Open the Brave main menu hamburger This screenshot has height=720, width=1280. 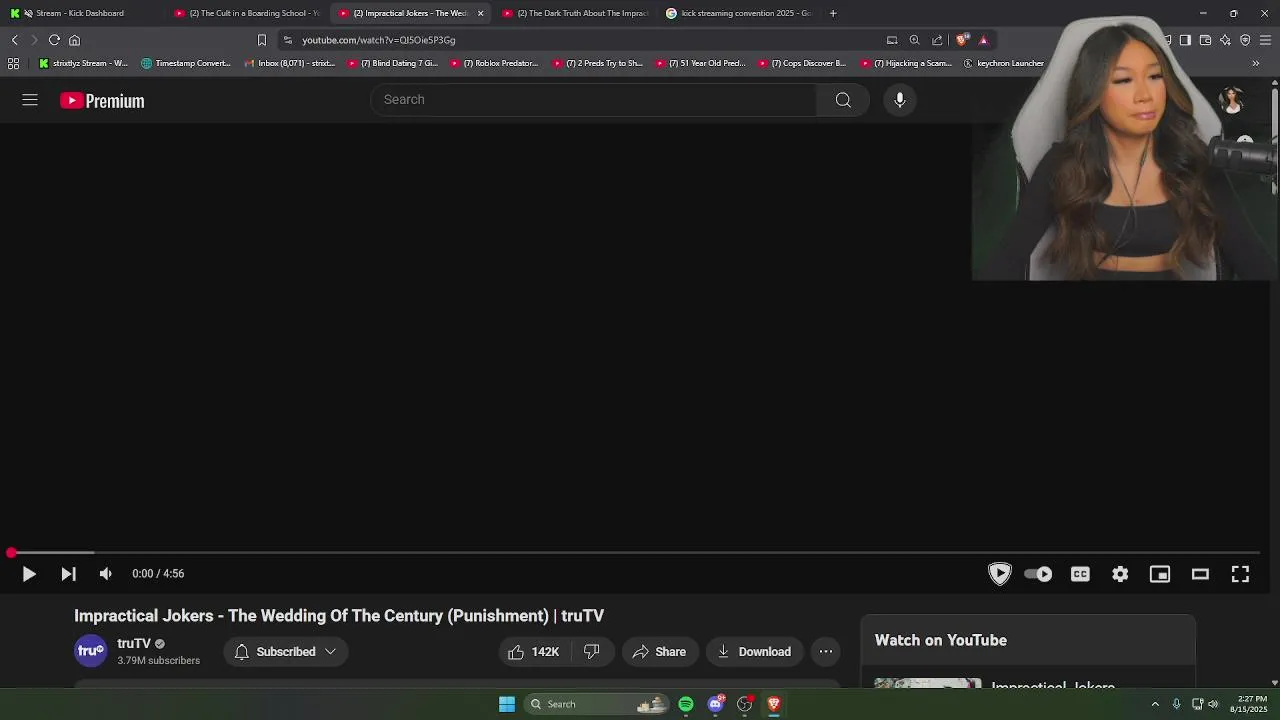[x=1265, y=40]
